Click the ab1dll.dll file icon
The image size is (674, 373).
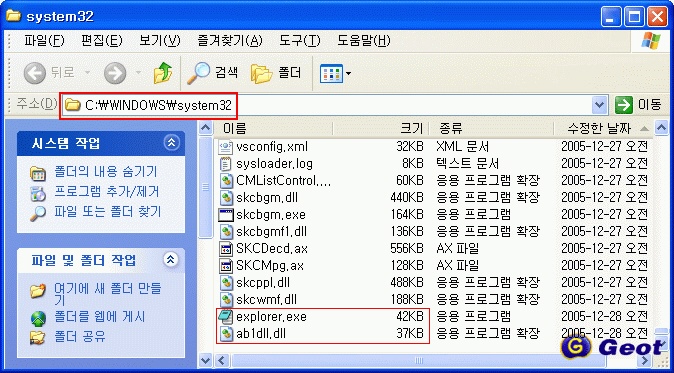point(226,333)
